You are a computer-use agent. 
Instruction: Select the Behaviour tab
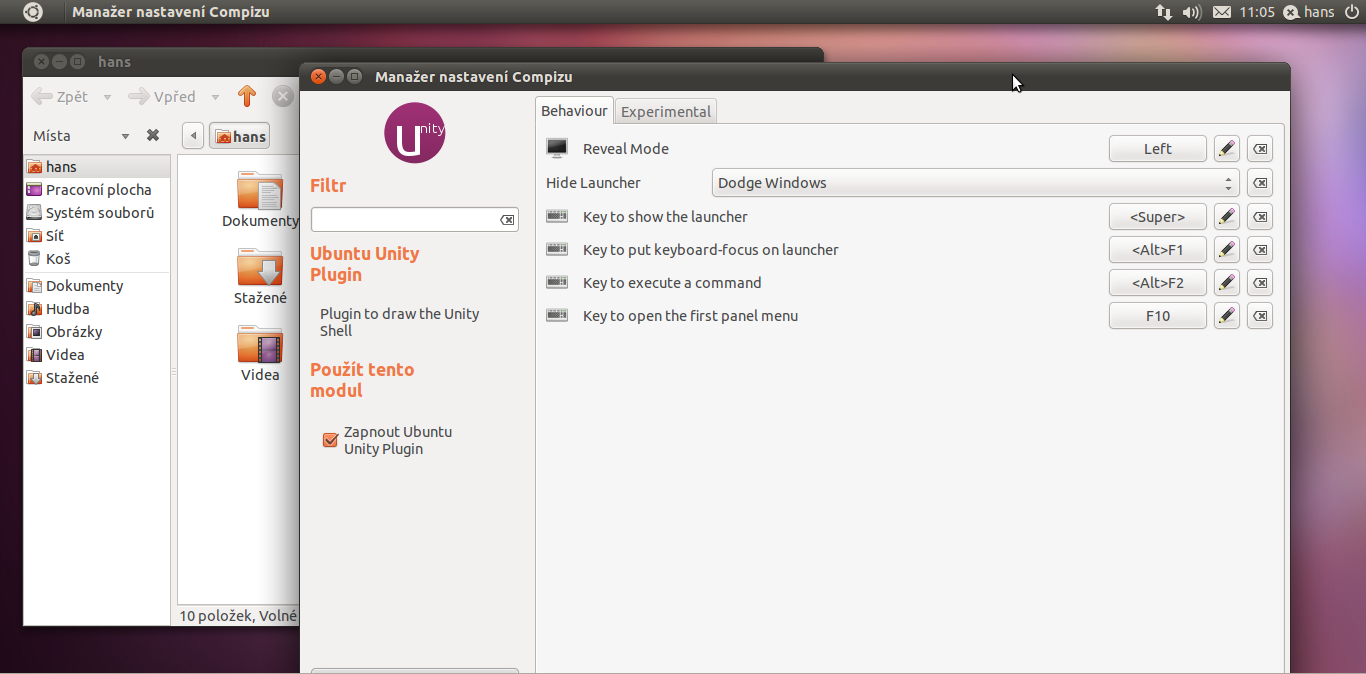574,111
